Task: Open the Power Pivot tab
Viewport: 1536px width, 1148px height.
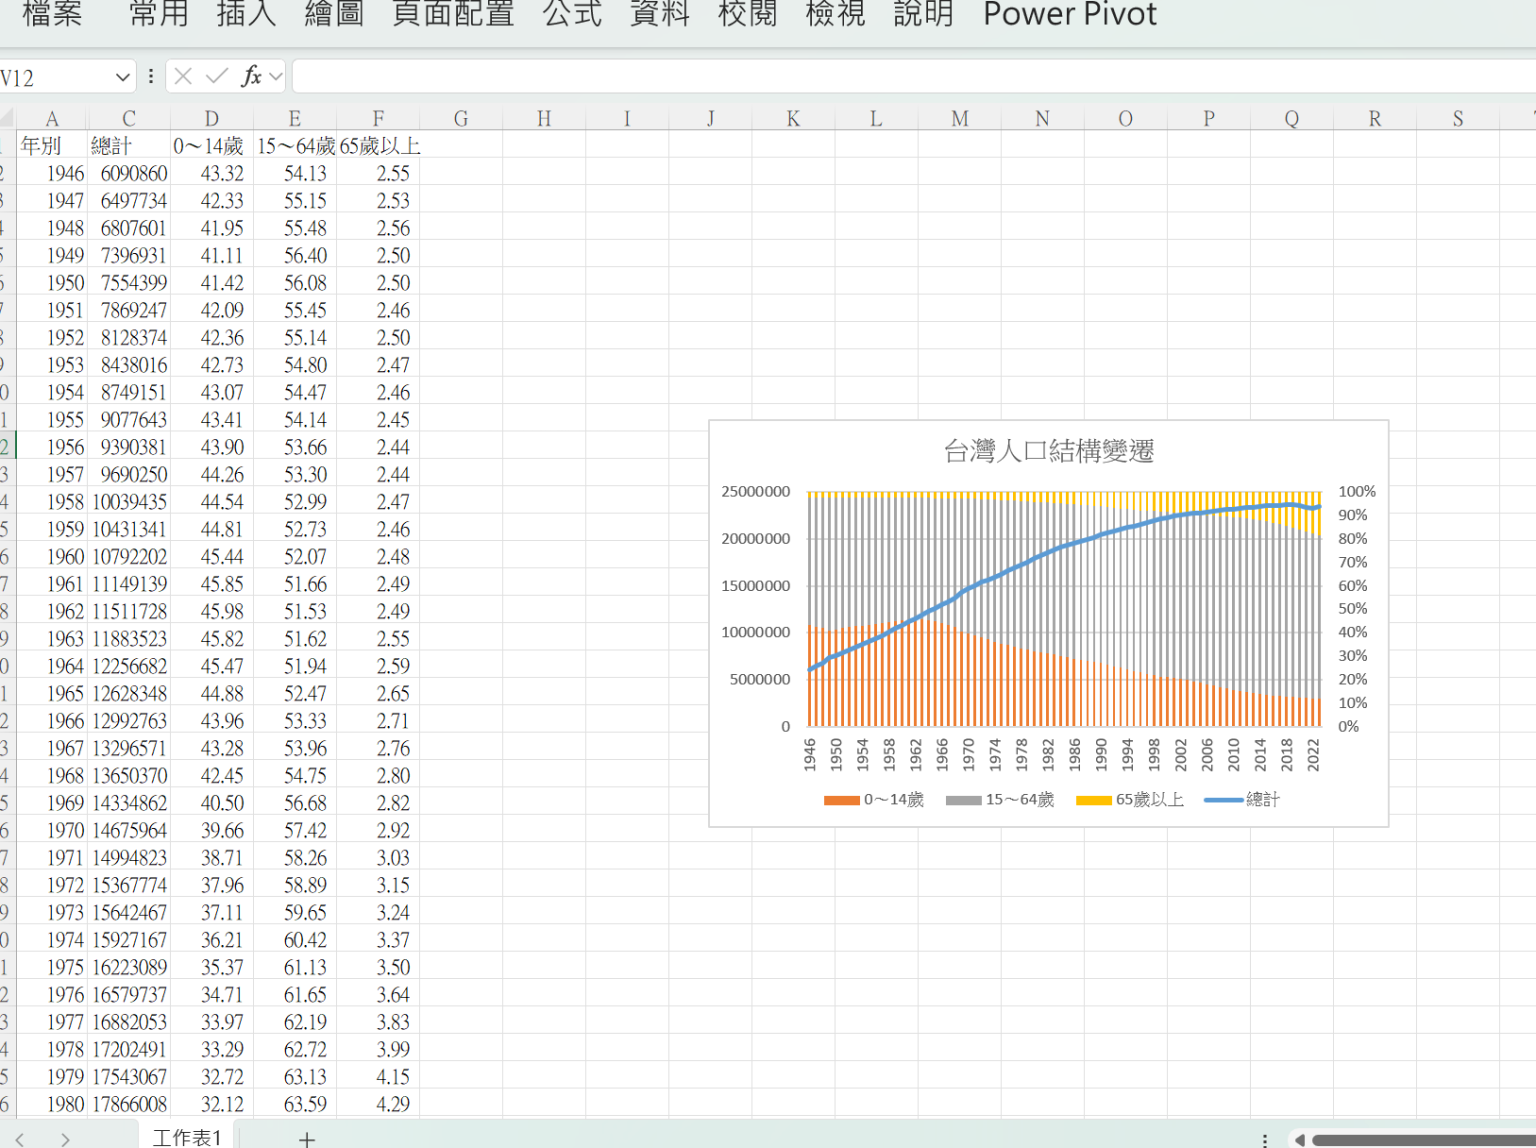Action: pyautogui.click(x=1069, y=14)
